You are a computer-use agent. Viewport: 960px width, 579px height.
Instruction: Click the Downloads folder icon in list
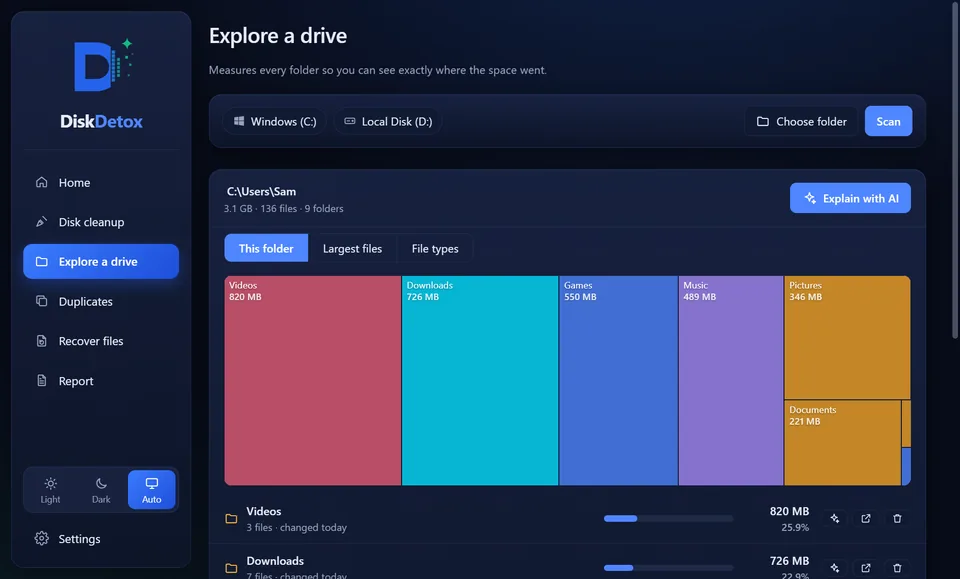[x=231, y=569]
